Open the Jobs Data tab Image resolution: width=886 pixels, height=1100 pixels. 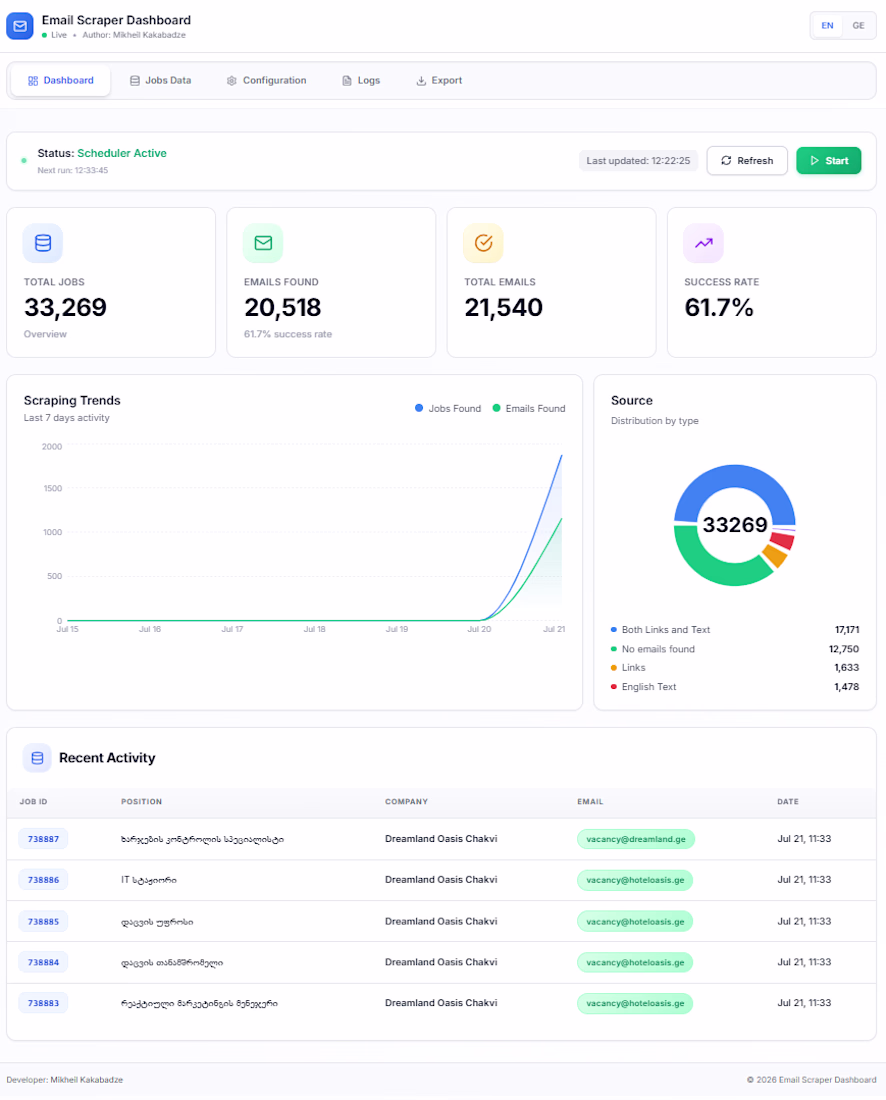[x=161, y=81]
